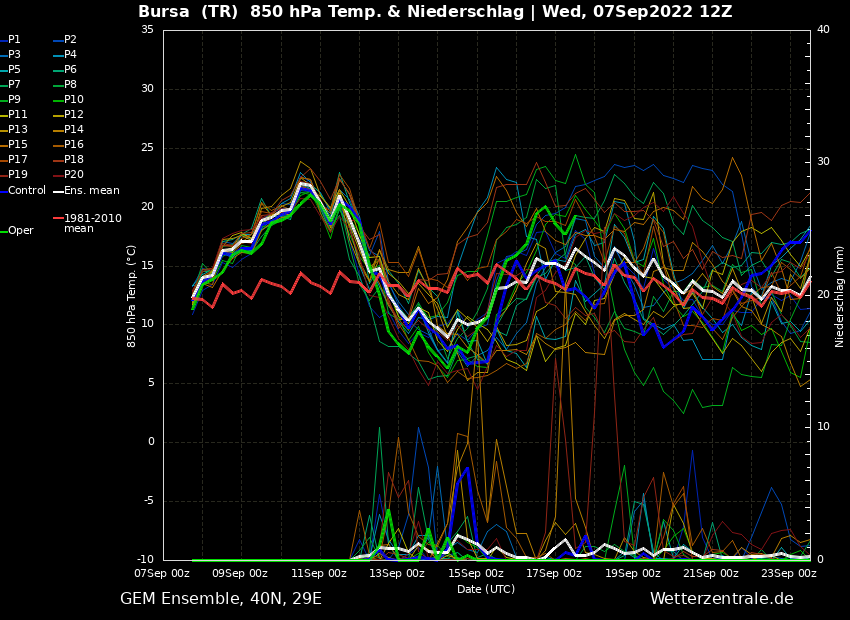Click the -5 temperature axis value
850x620 pixels.
coord(147,501)
